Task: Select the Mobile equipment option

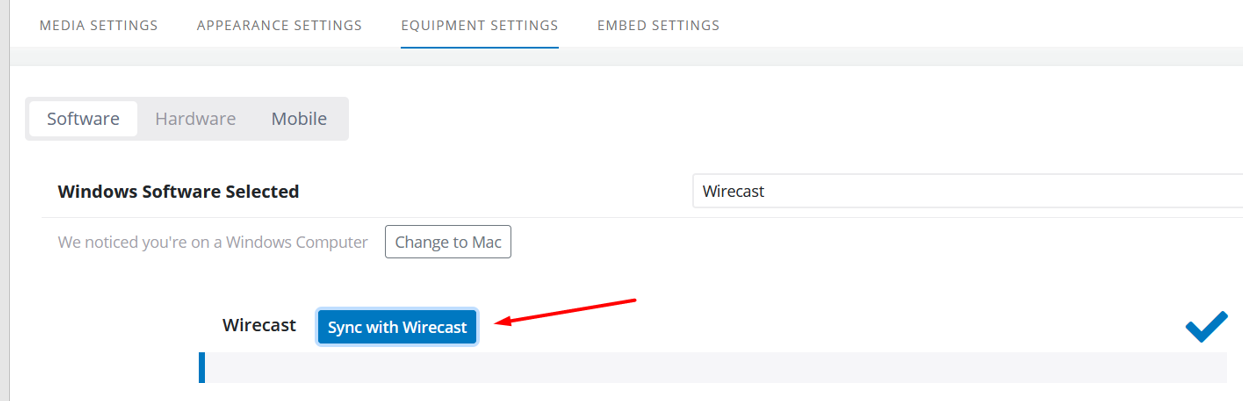Action: [299, 118]
